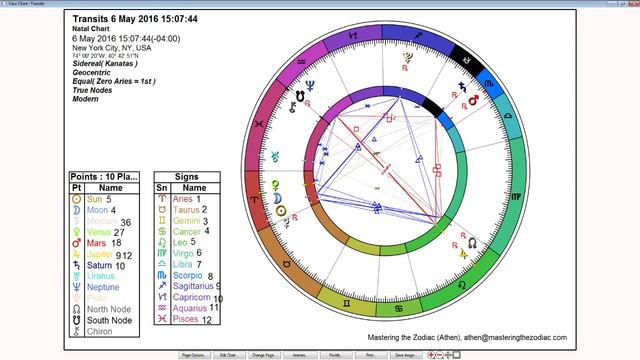Click 'Capricorn' name in Signs table
640x360 pixels.
pyautogui.click(x=191, y=297)
